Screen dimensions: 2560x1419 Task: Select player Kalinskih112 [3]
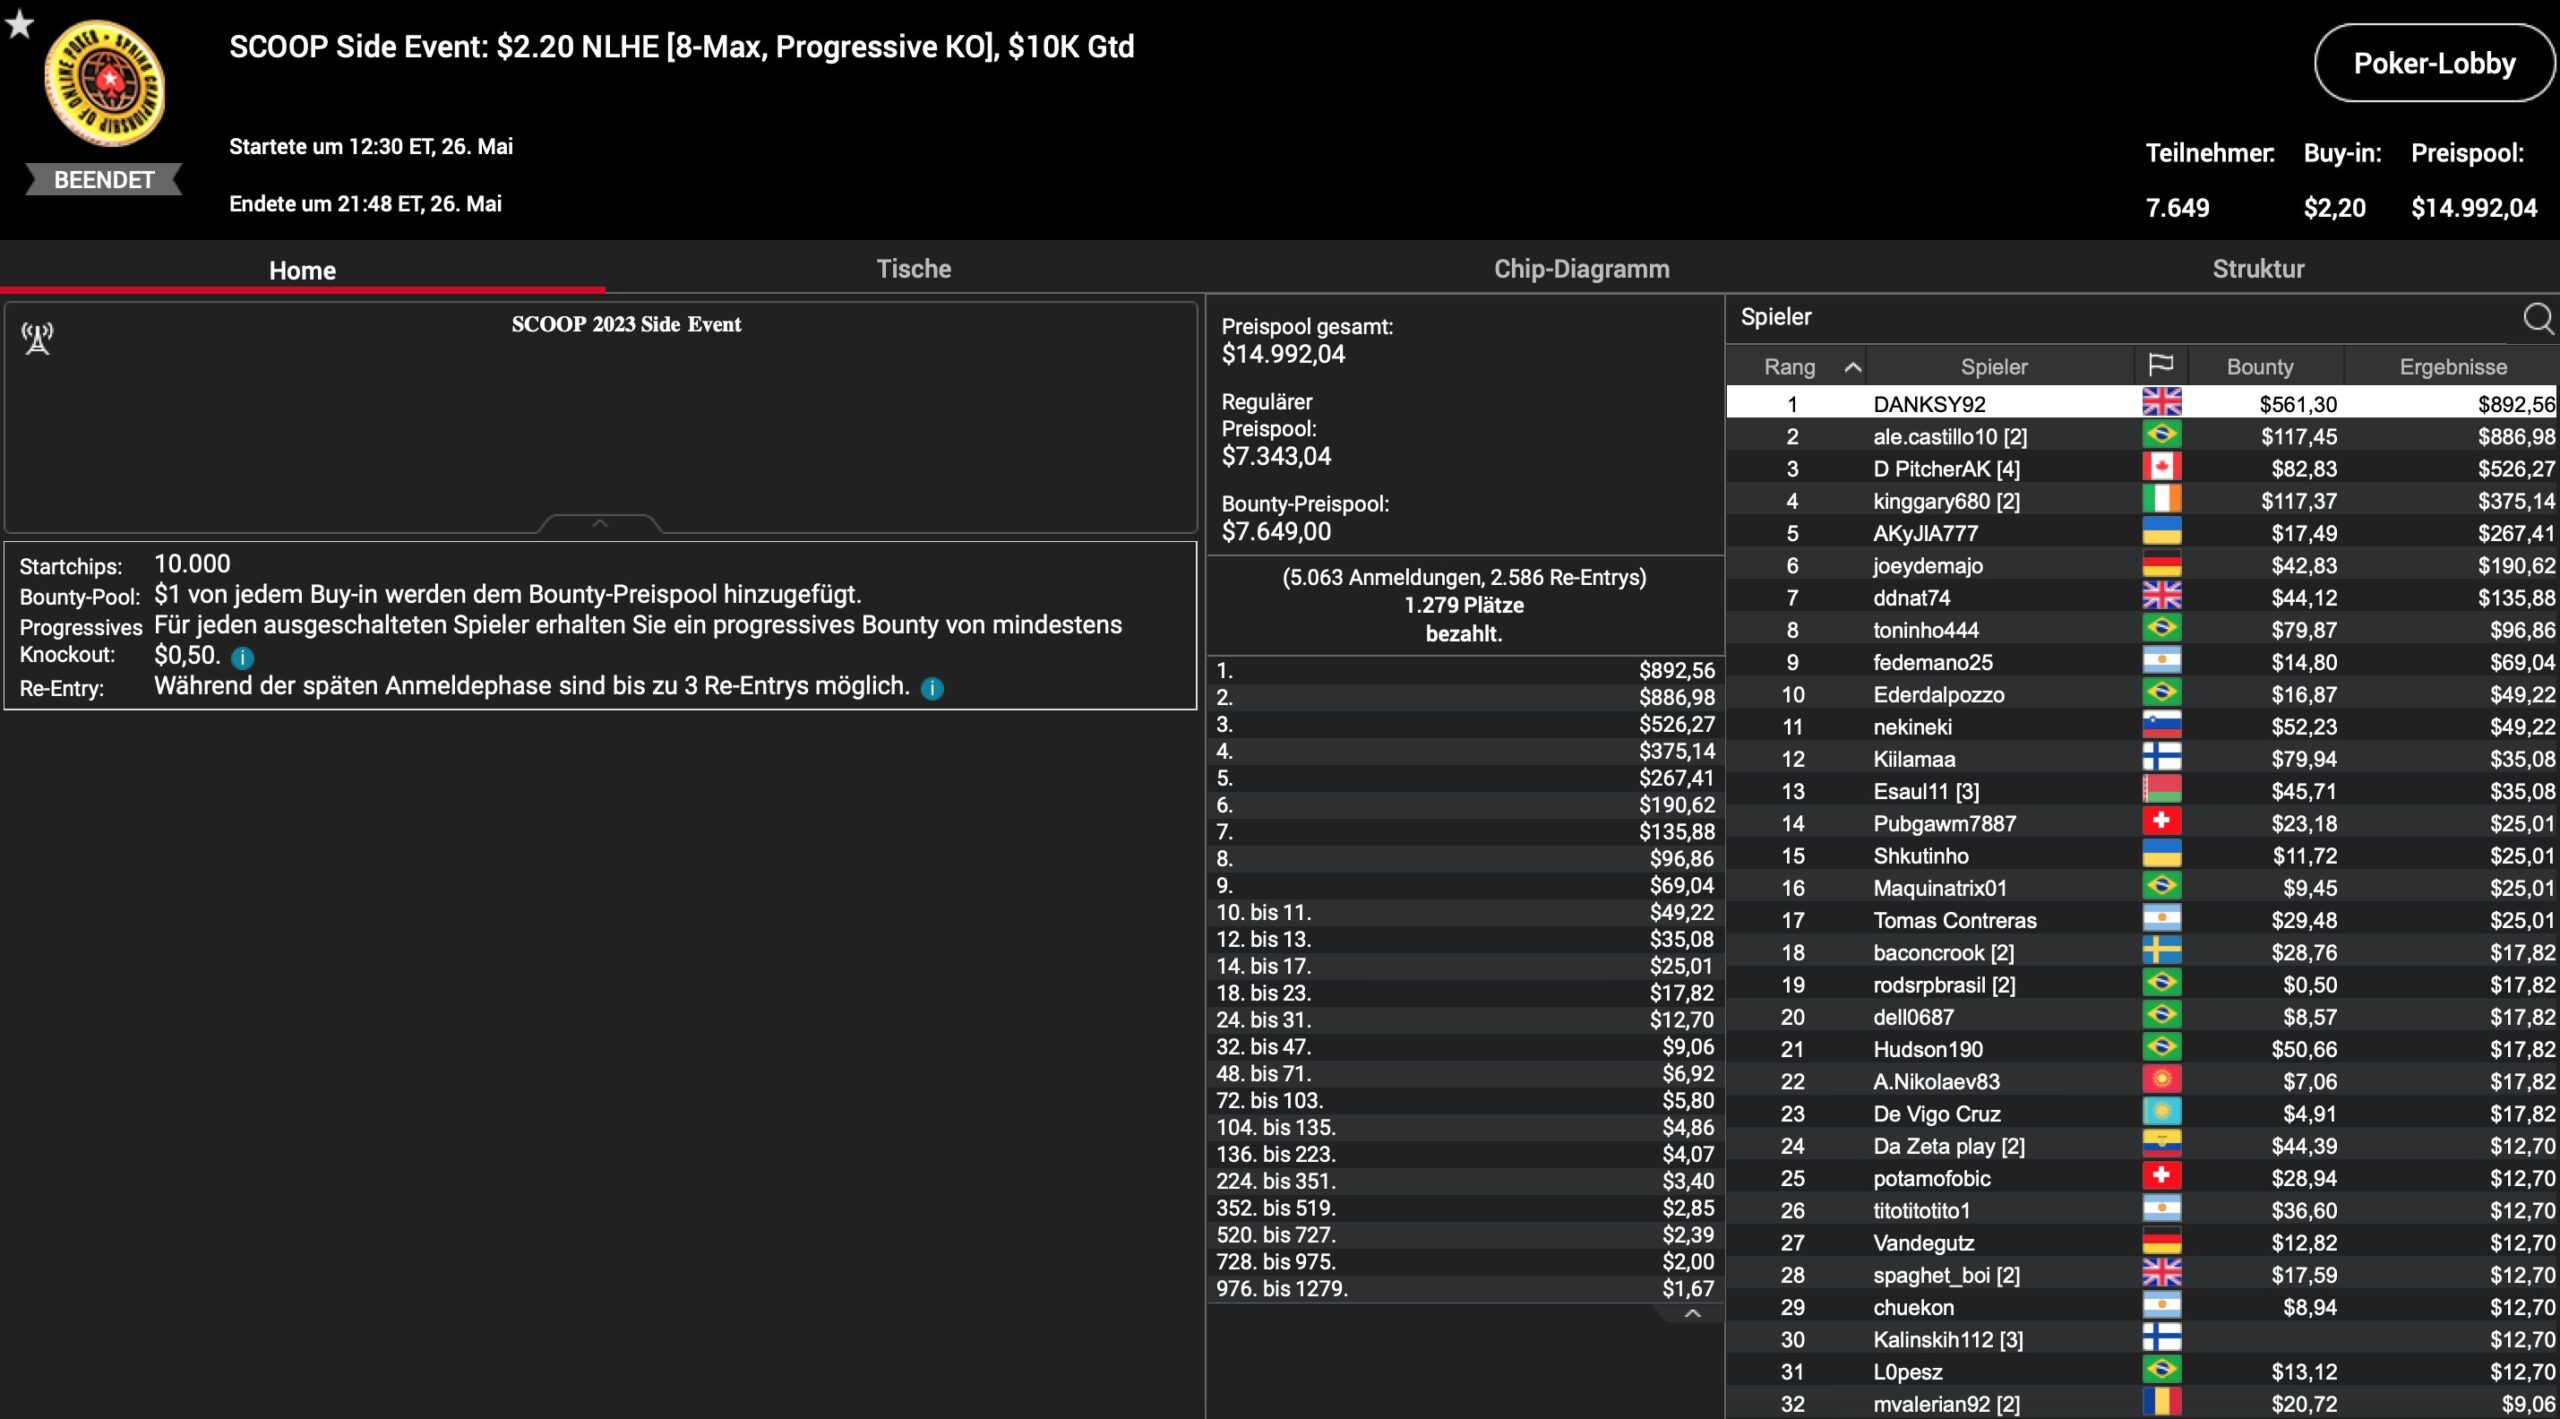click(x=1948, y=1339)
